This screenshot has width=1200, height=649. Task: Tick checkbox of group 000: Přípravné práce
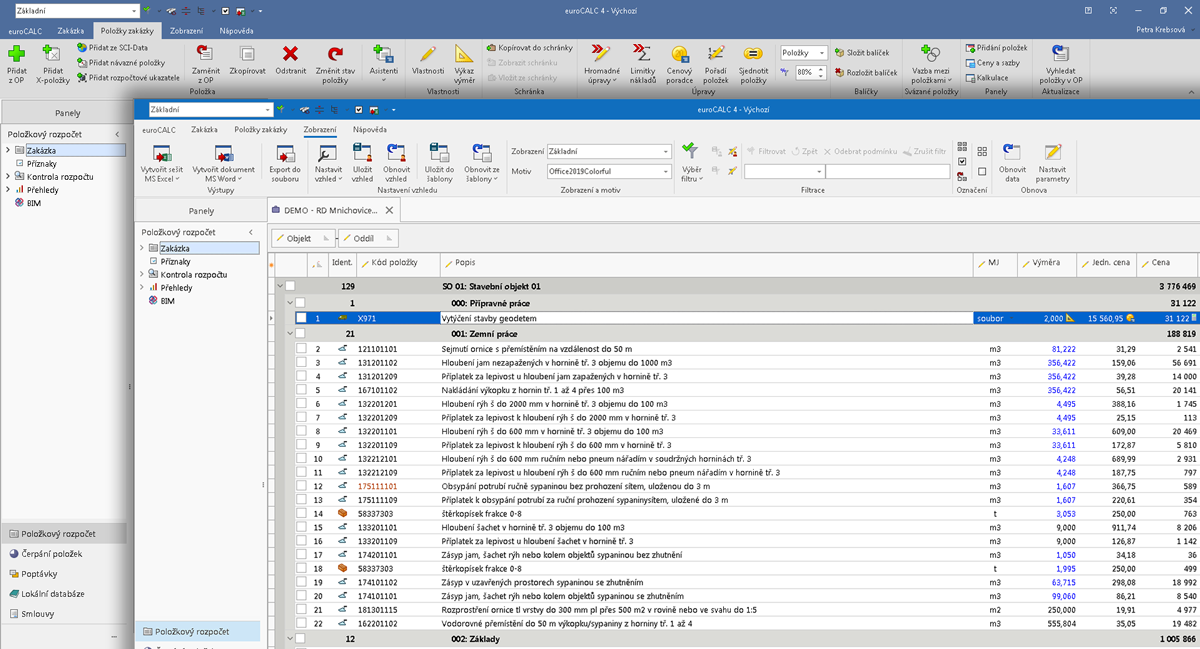coord(301,302)
